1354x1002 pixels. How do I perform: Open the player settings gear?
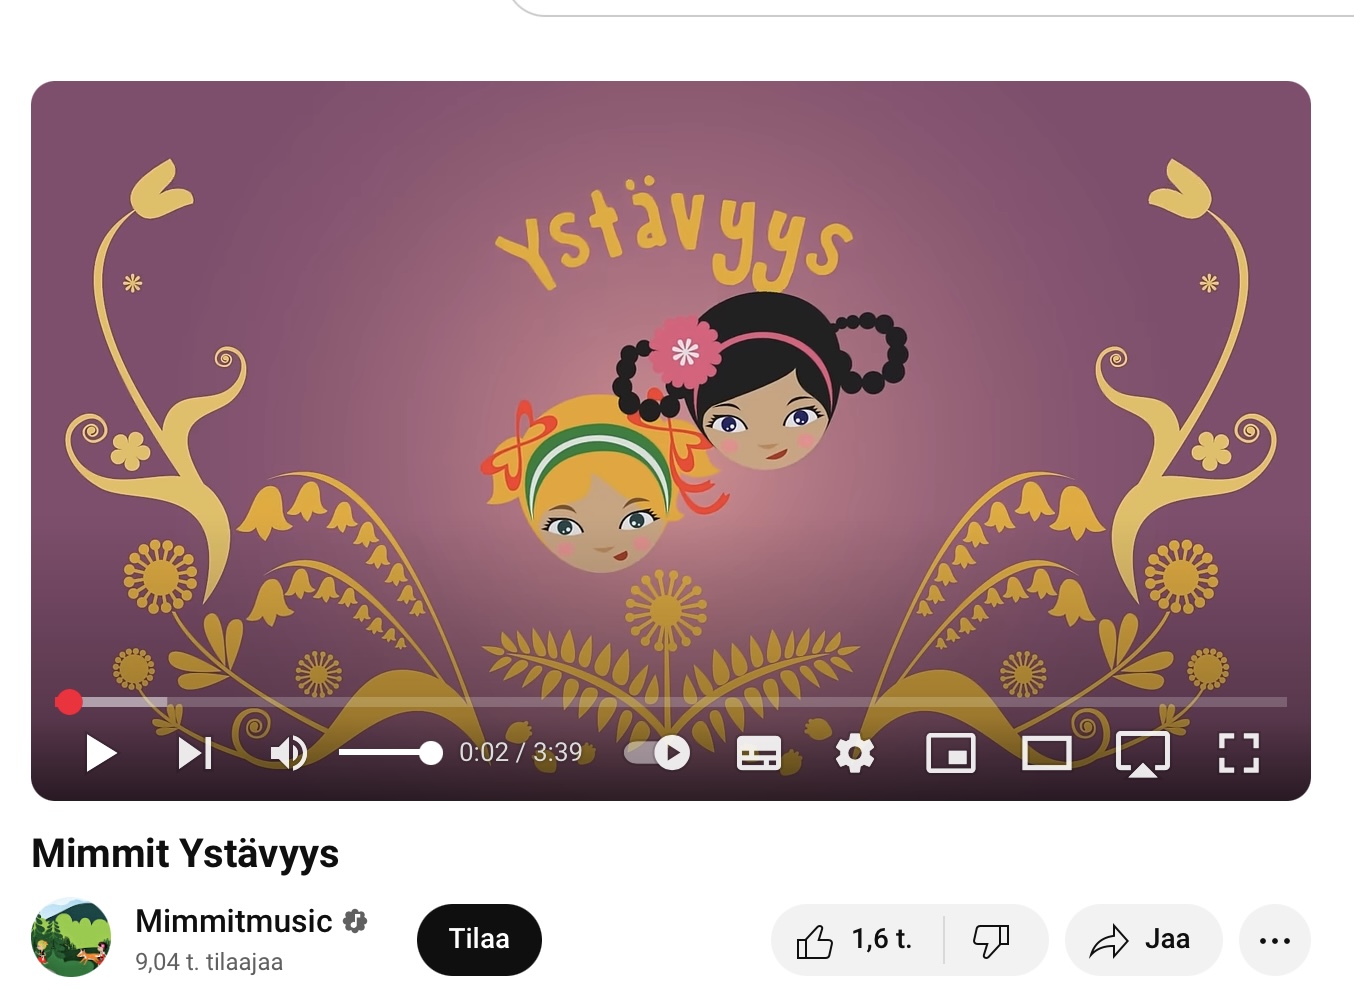pos(855,753)
